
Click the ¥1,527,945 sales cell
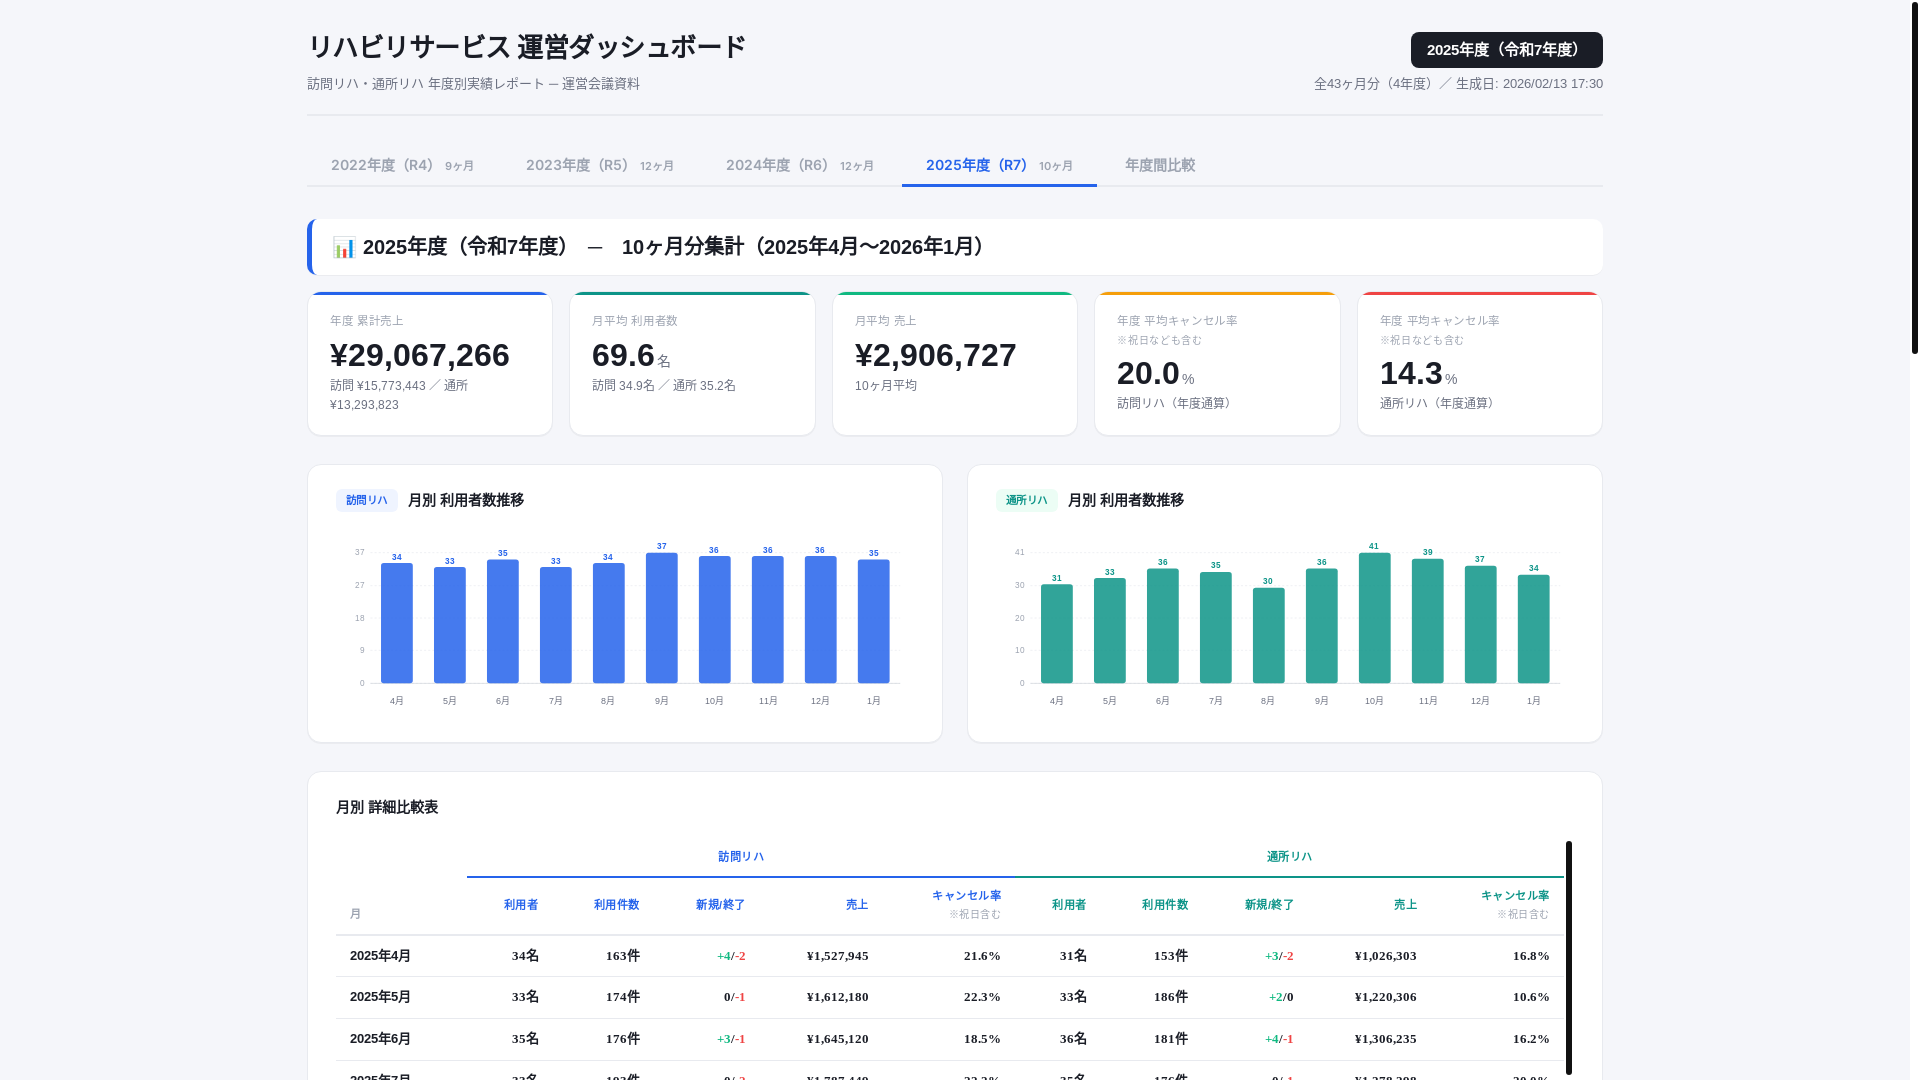coord(838,956)
